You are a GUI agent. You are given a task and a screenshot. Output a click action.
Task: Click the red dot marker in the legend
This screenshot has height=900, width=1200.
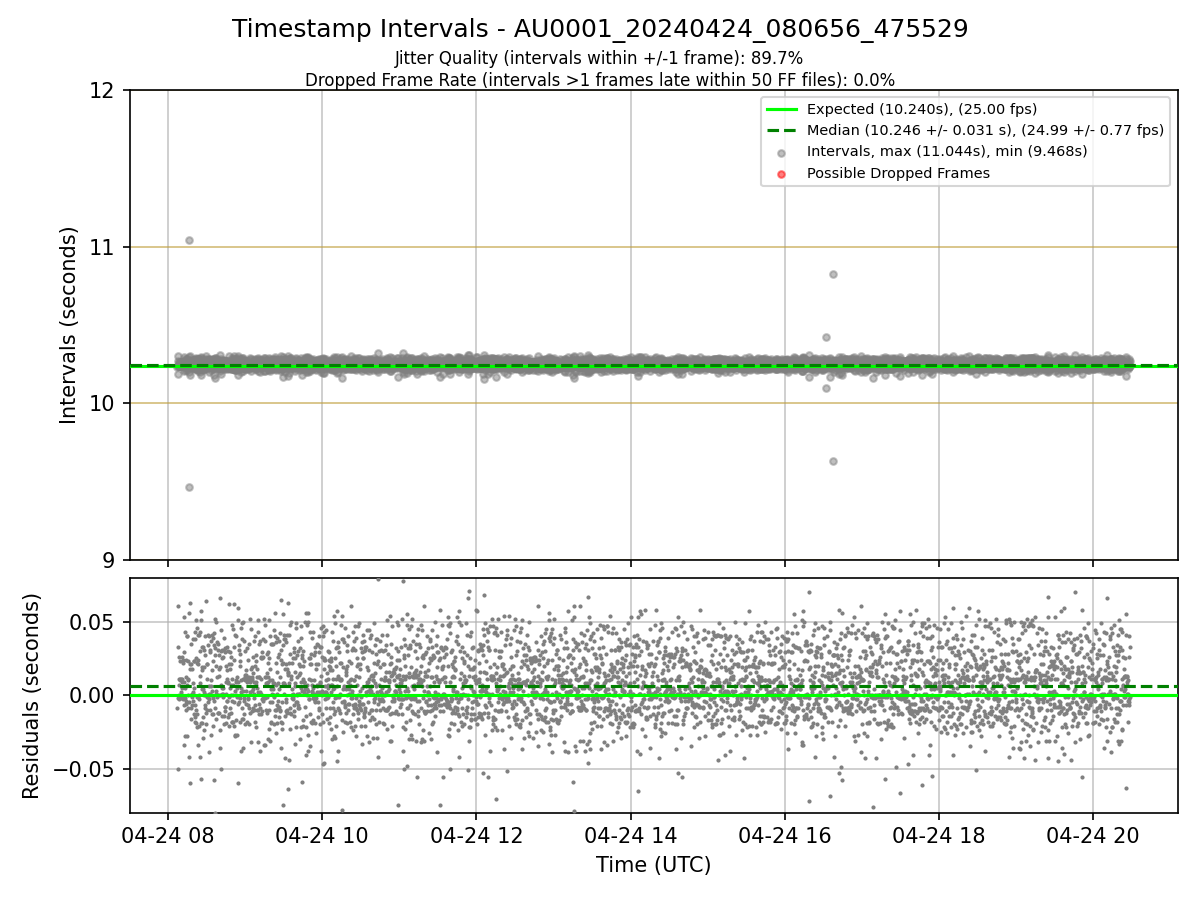tap(782, 174)
